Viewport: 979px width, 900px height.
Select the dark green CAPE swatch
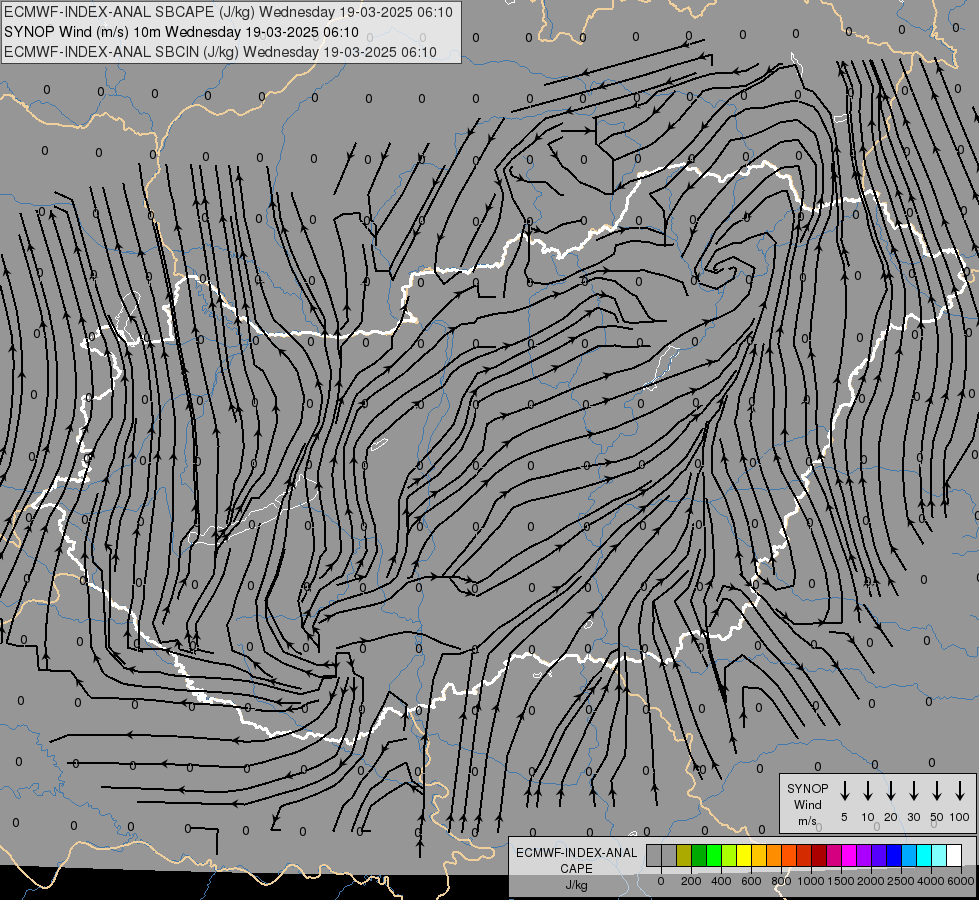(699, 855)
